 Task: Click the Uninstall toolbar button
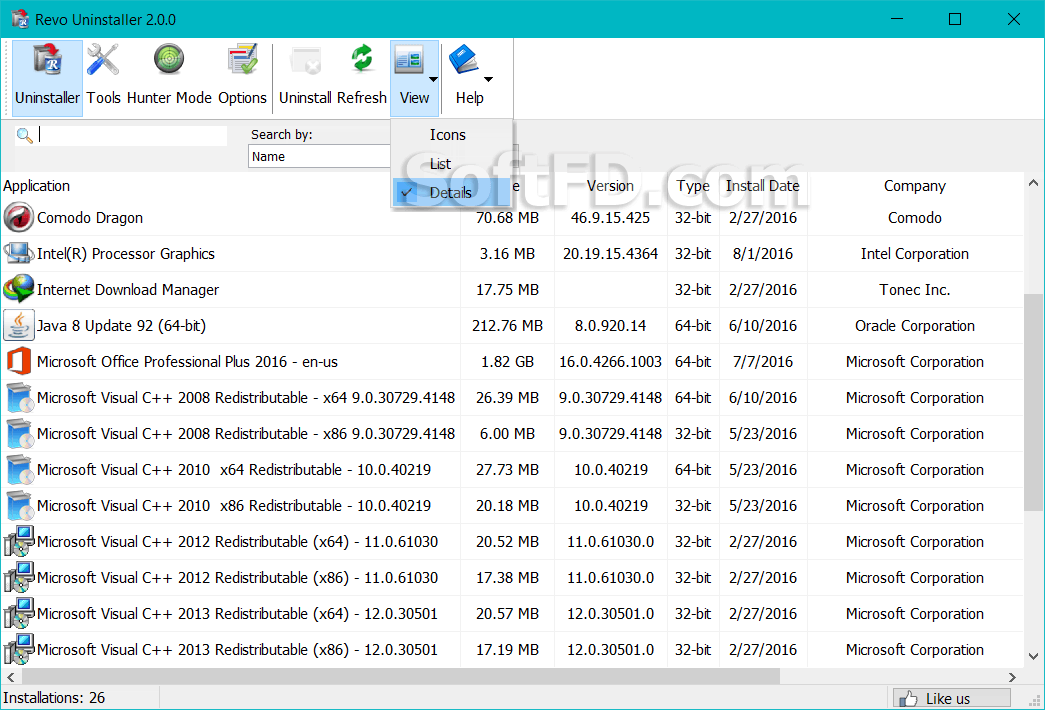(x=305, y=78)
